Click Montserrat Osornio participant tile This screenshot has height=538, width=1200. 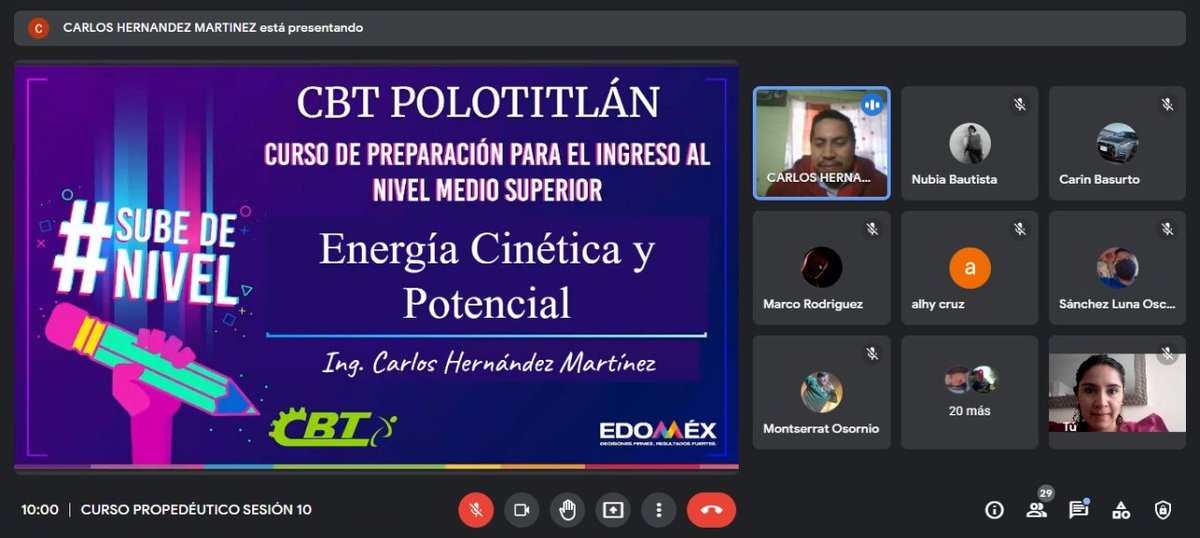[x=821, y=392]
